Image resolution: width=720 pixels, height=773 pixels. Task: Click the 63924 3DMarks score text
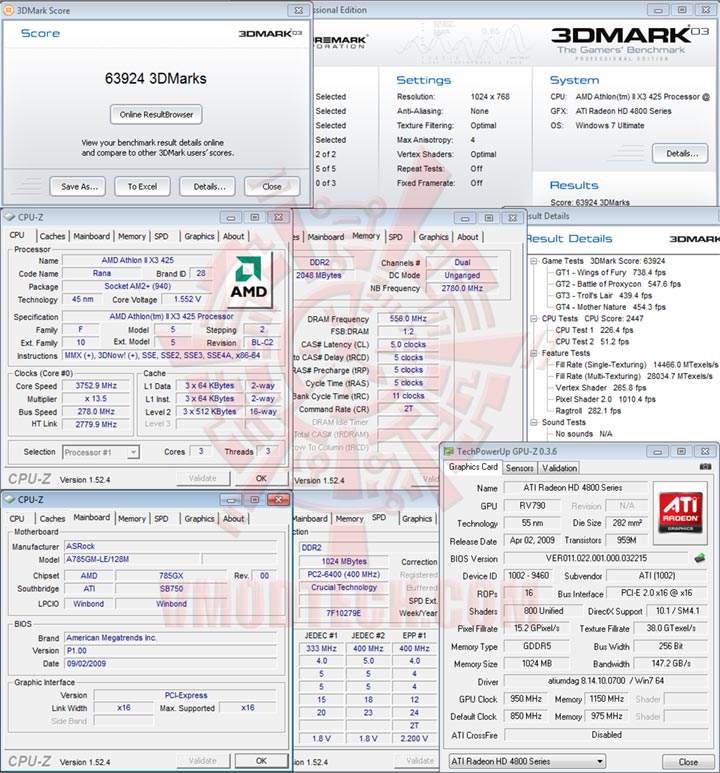click(x=155, y=78)
